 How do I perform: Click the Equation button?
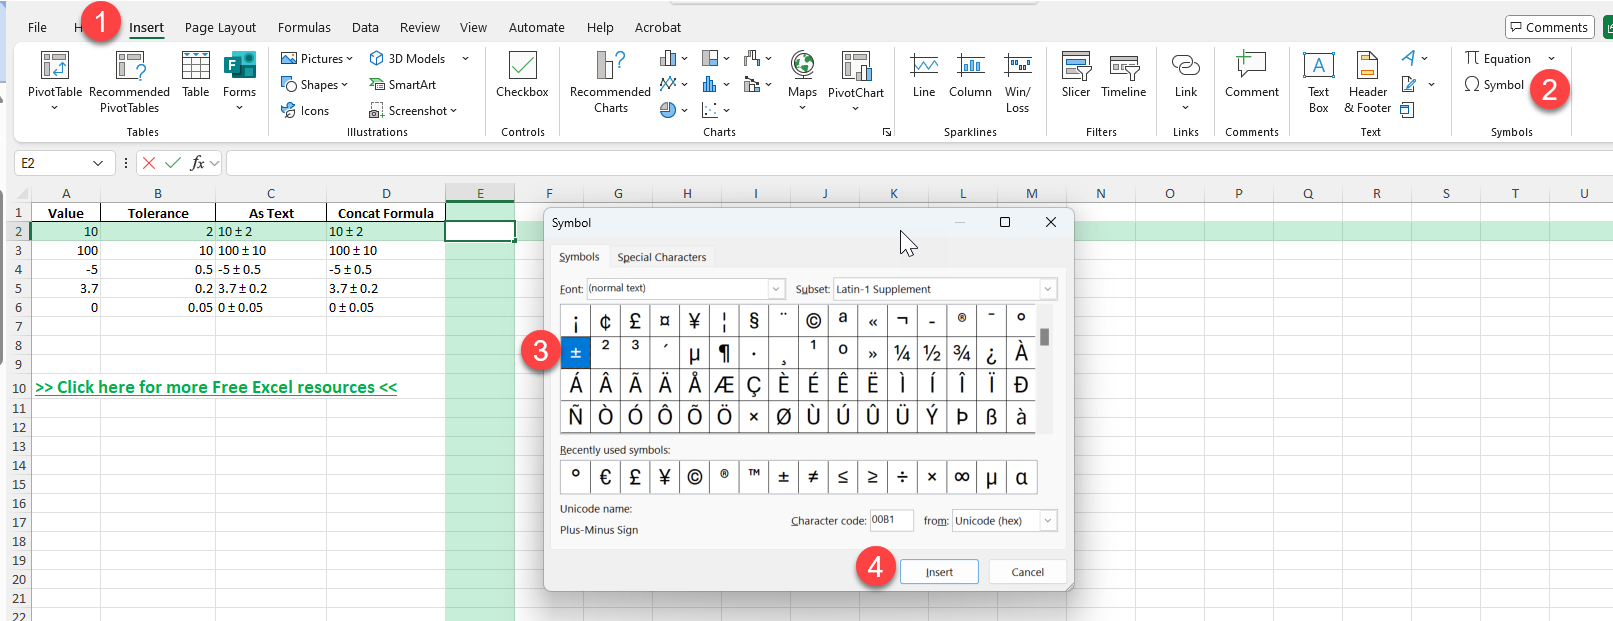(1498, 59)
